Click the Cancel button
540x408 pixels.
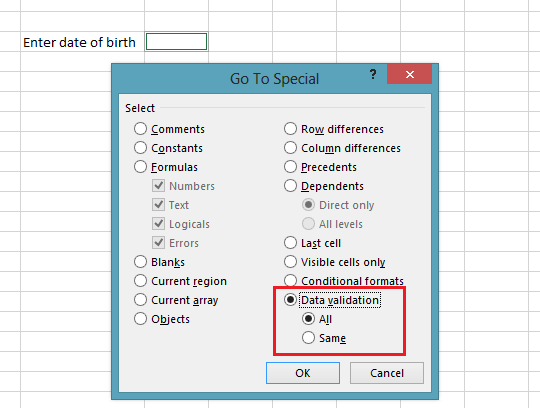click(x=387, y=373)
